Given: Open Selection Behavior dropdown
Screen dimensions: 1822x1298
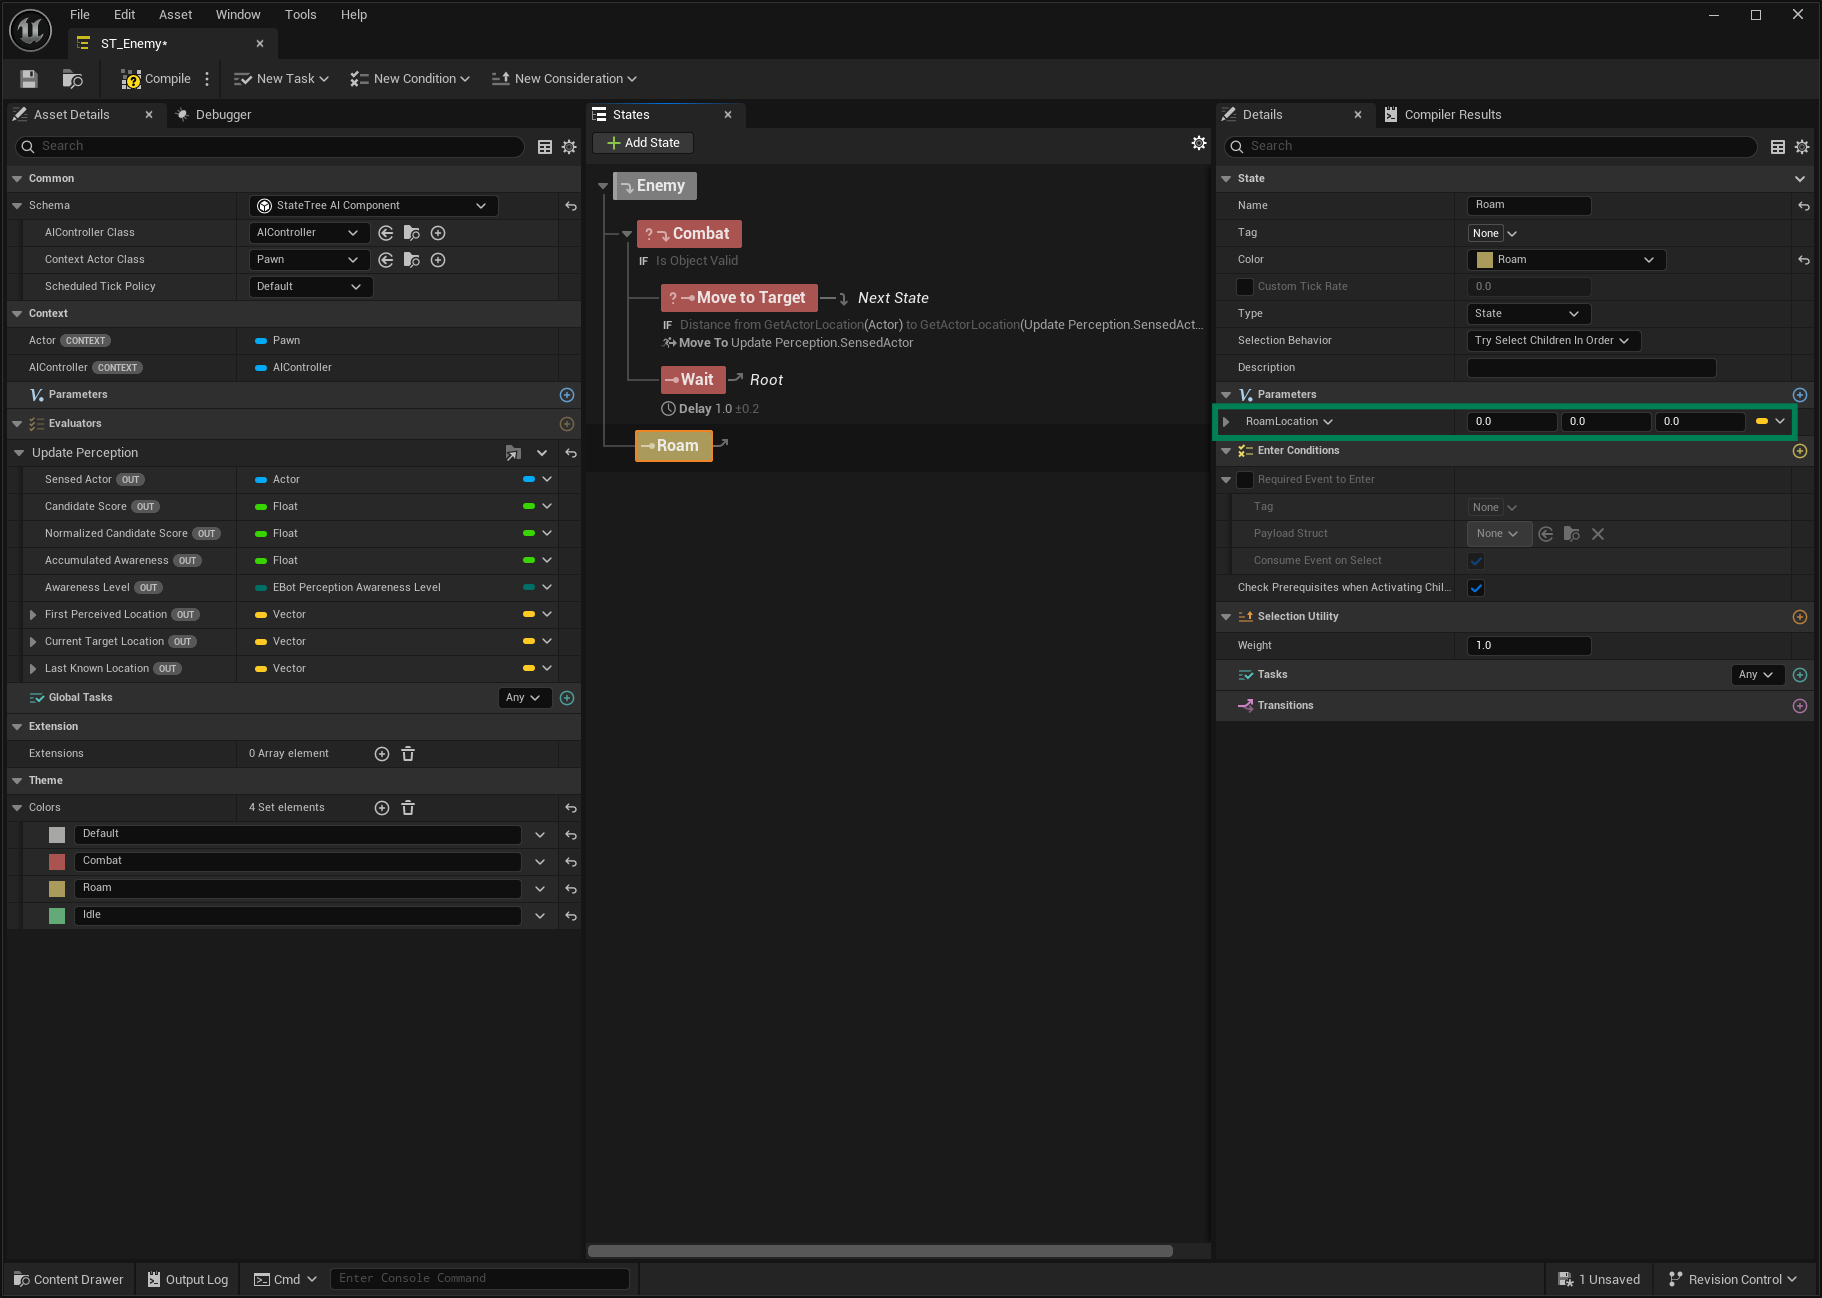Looking at the screenshot, I should click(x=1552, y=341).
